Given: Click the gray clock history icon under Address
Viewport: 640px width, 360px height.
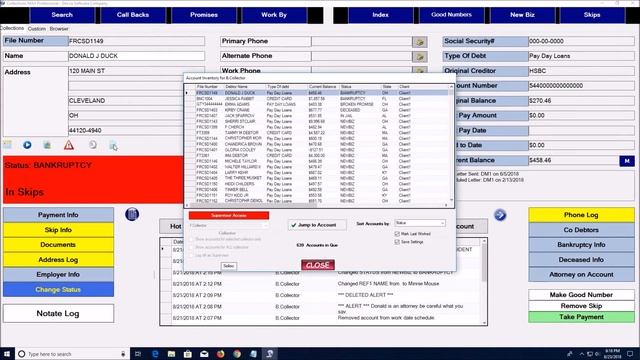Looking at the screenshot, I should tap(93, 144).
